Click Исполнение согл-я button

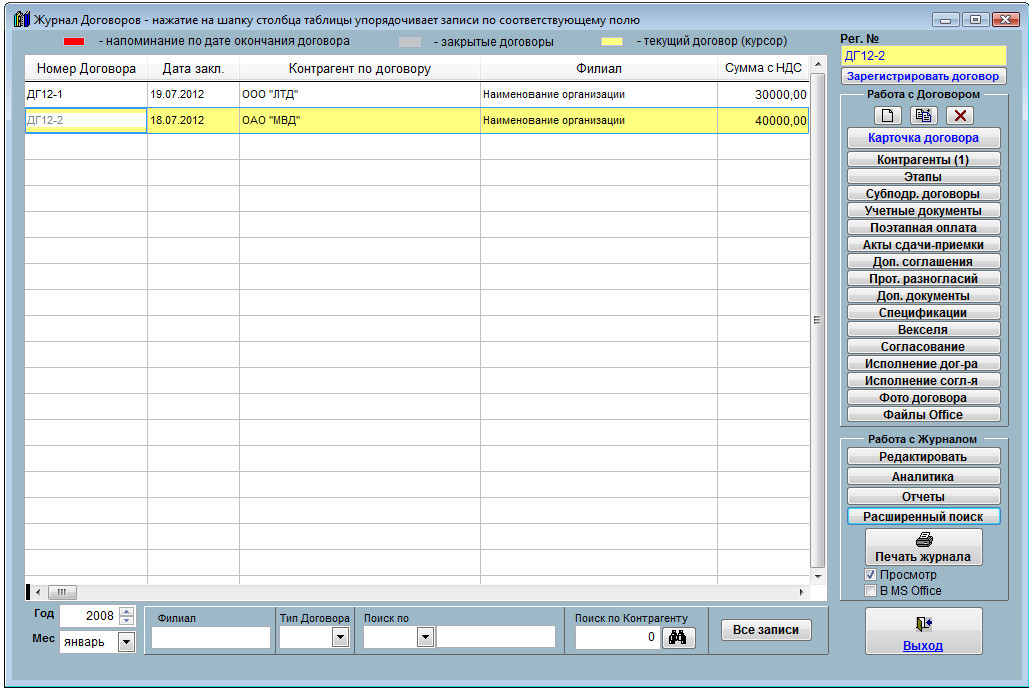point(923,381)
